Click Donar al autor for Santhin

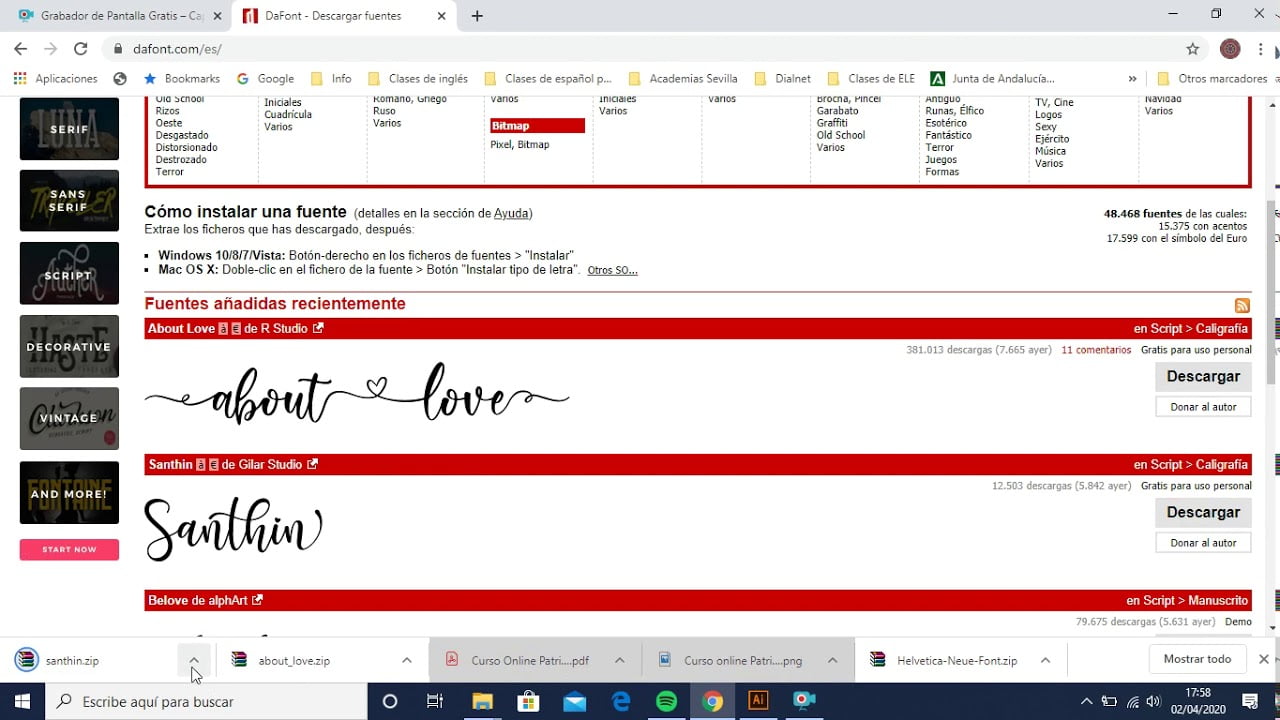click(x=1203, y=542)
